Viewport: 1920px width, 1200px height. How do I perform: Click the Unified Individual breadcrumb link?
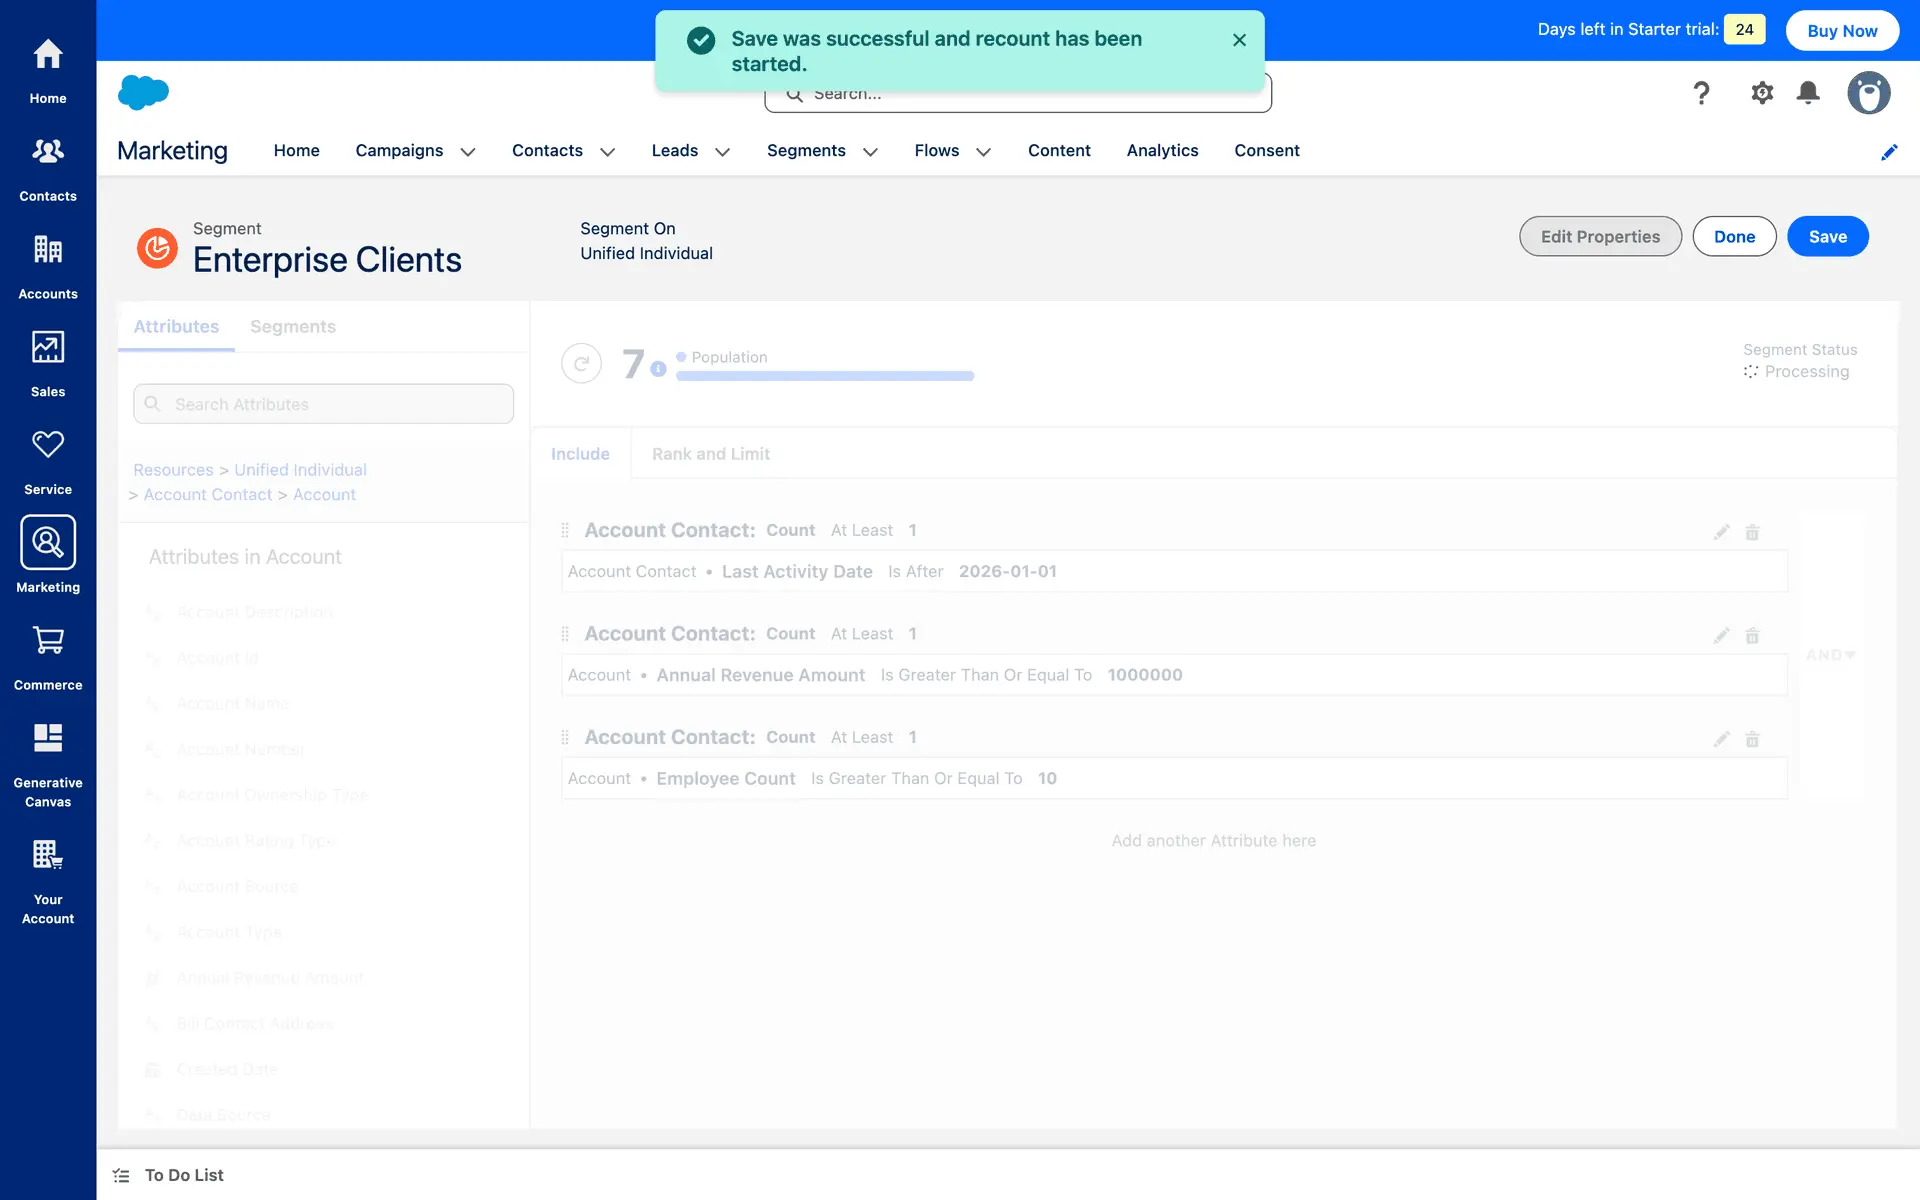click(x=300, y=470)
